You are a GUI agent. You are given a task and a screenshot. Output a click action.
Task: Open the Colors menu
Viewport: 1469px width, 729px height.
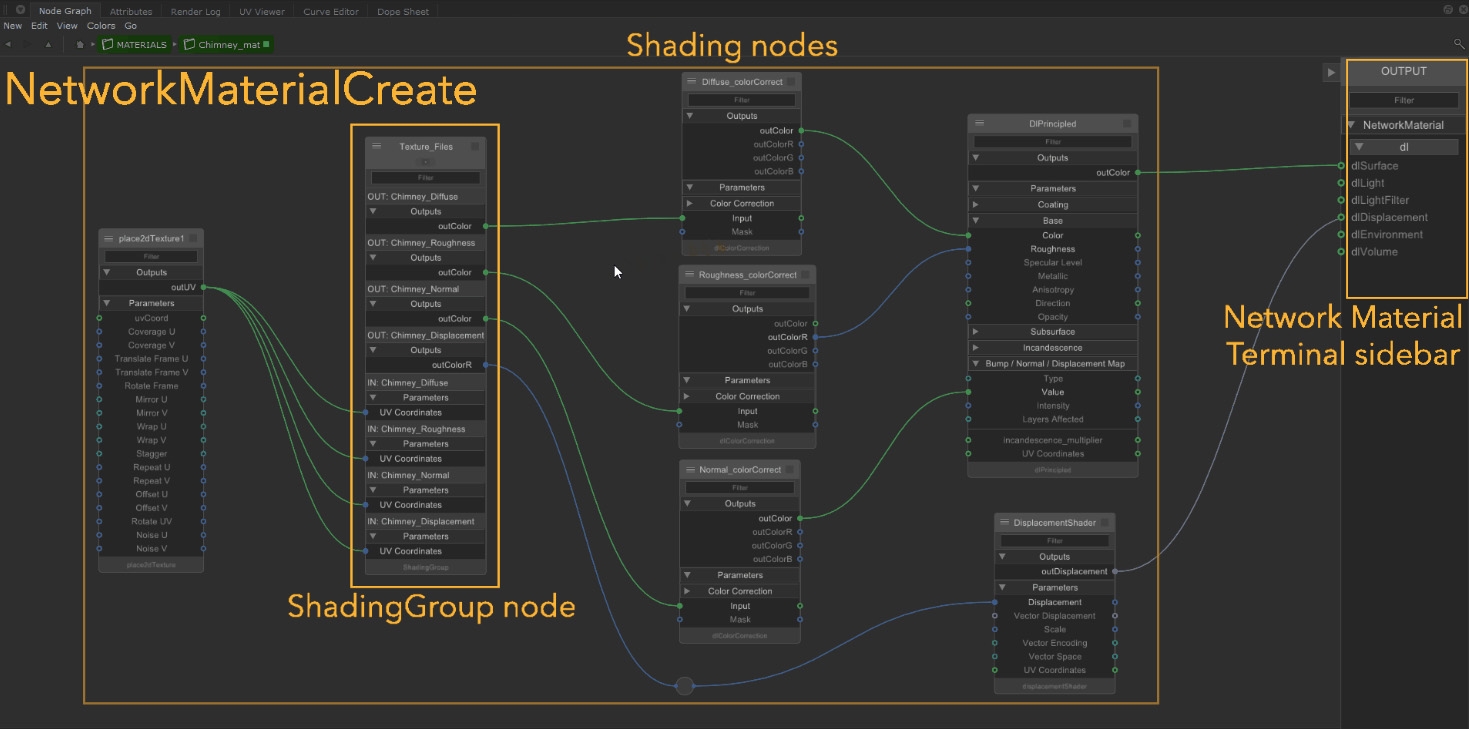[101, 26]
